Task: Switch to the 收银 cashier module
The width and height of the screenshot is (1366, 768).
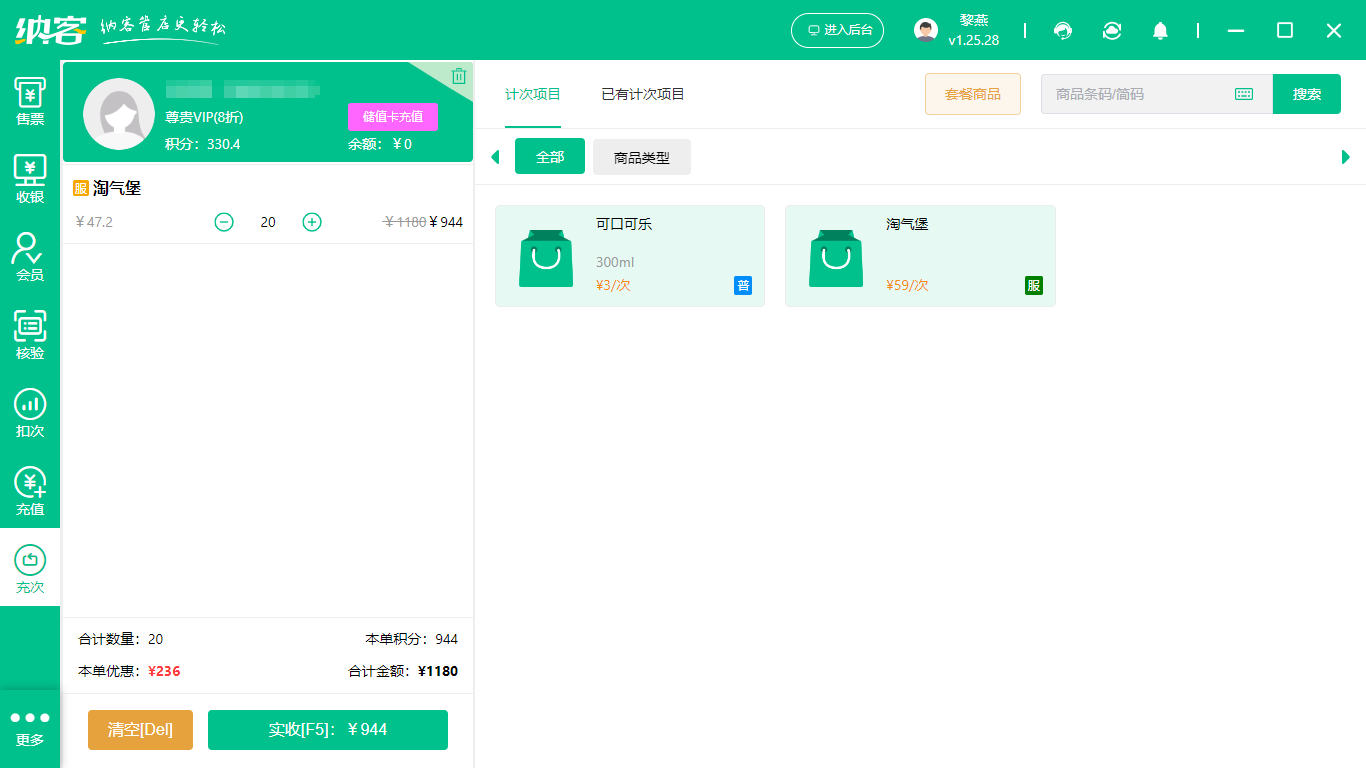Action: pyautogui.click(x=30, y=180)
